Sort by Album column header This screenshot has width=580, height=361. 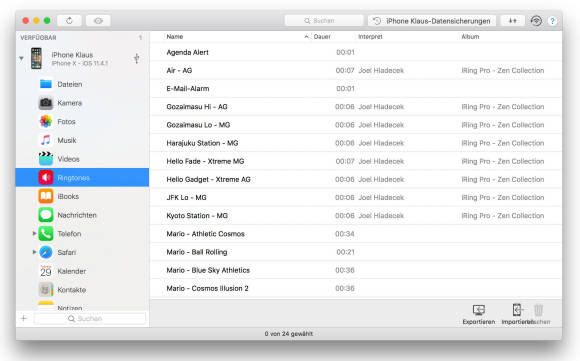470,37
